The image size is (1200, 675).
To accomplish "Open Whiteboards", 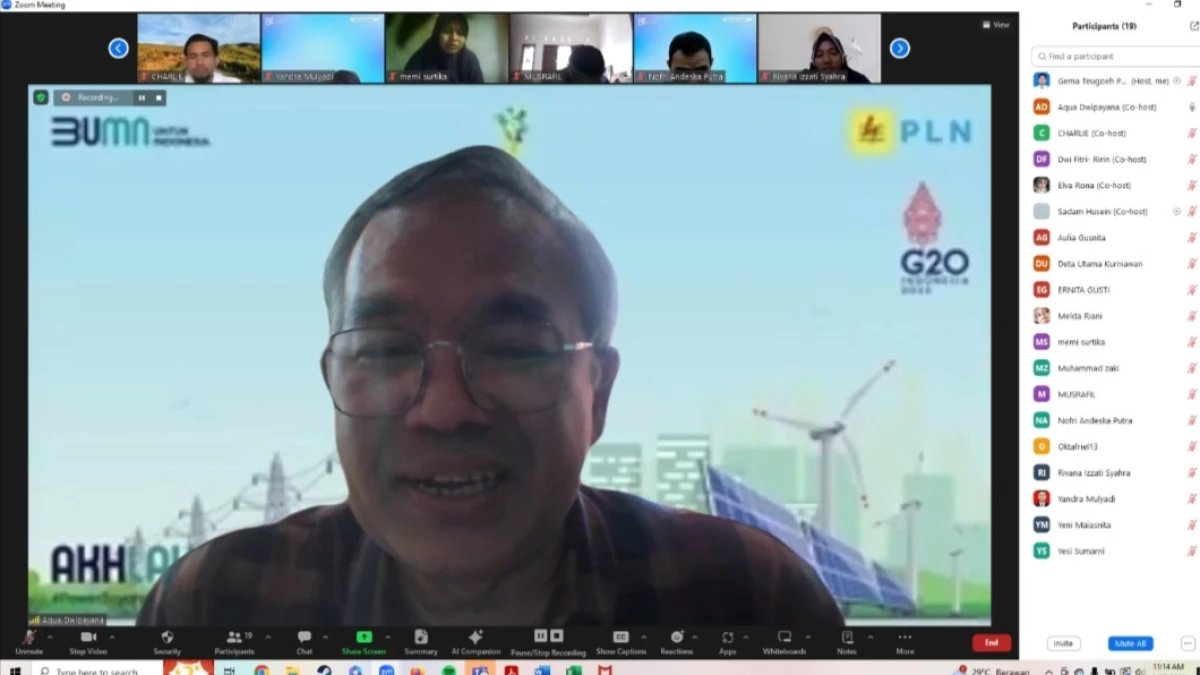I will (784, 642).
